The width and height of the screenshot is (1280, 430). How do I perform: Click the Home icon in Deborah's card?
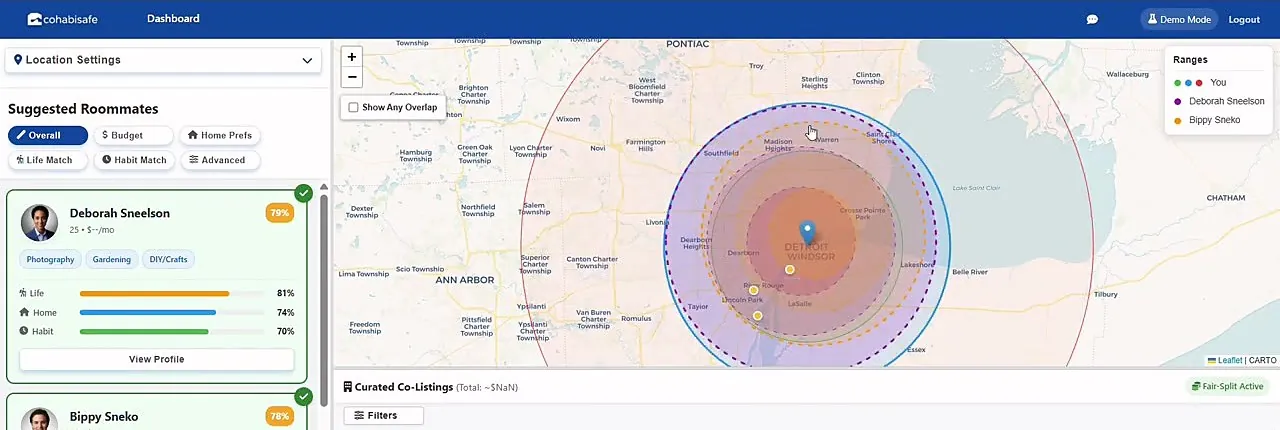pos(24,312)
